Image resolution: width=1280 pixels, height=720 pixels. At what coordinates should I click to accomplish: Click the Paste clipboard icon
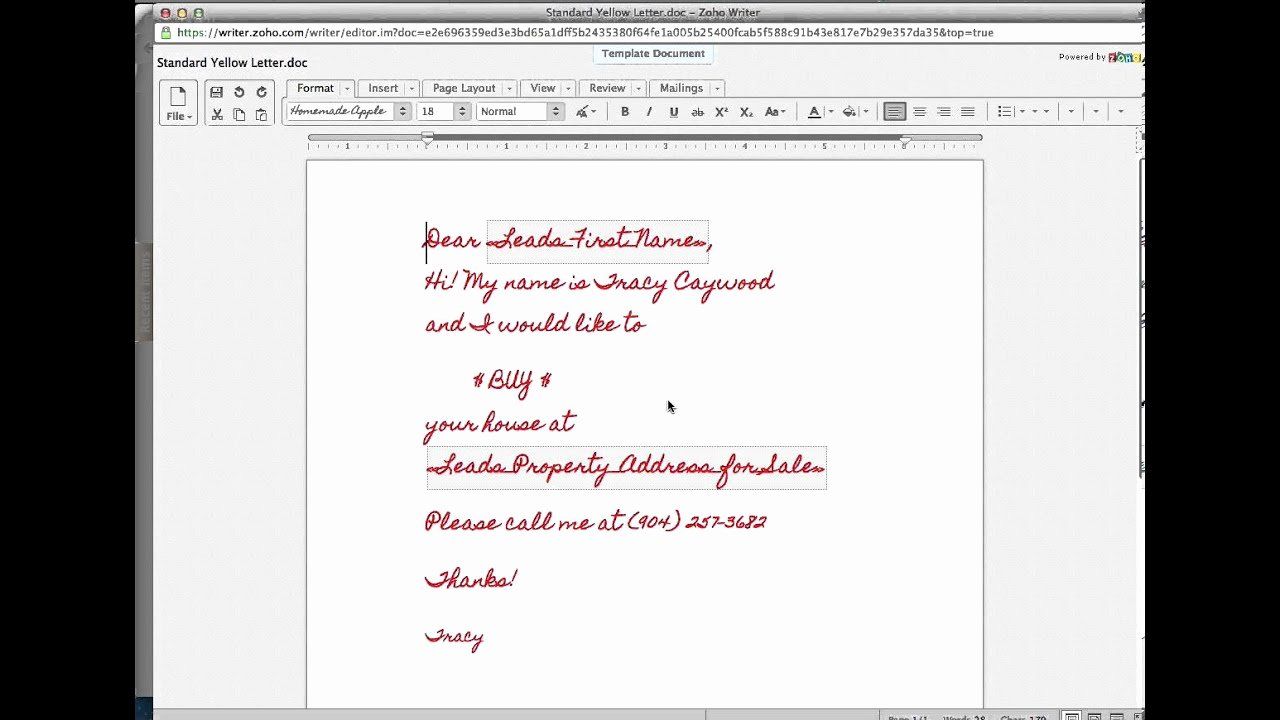tap(262, 115)
